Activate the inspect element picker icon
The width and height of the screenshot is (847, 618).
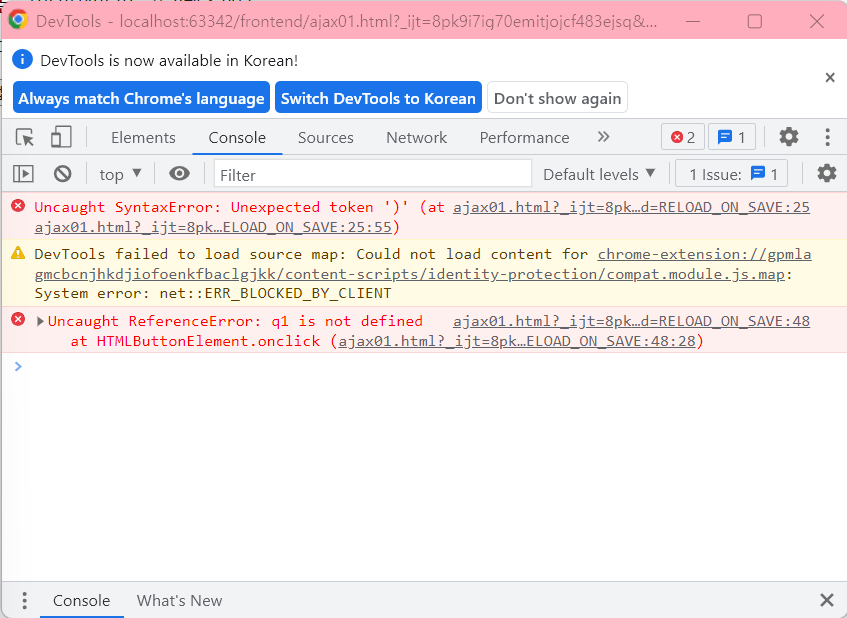point(25,137)
